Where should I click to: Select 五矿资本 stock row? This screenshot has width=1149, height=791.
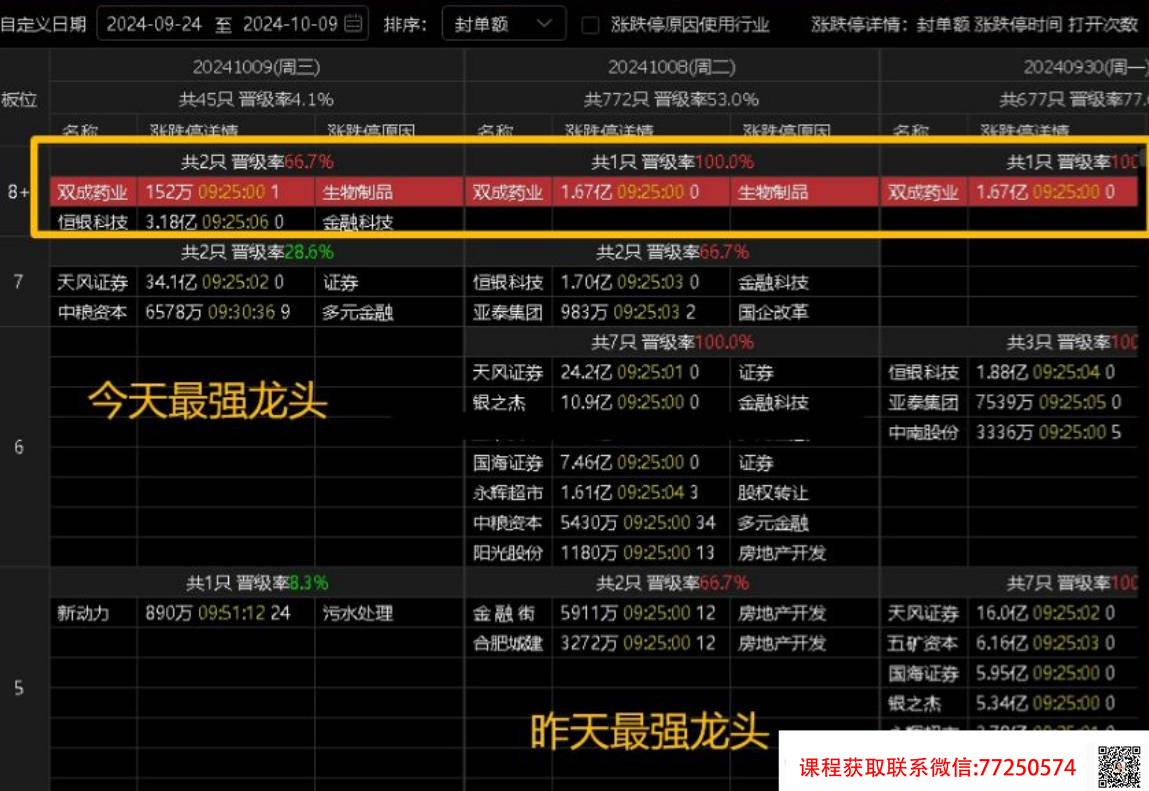click(923, 643)
